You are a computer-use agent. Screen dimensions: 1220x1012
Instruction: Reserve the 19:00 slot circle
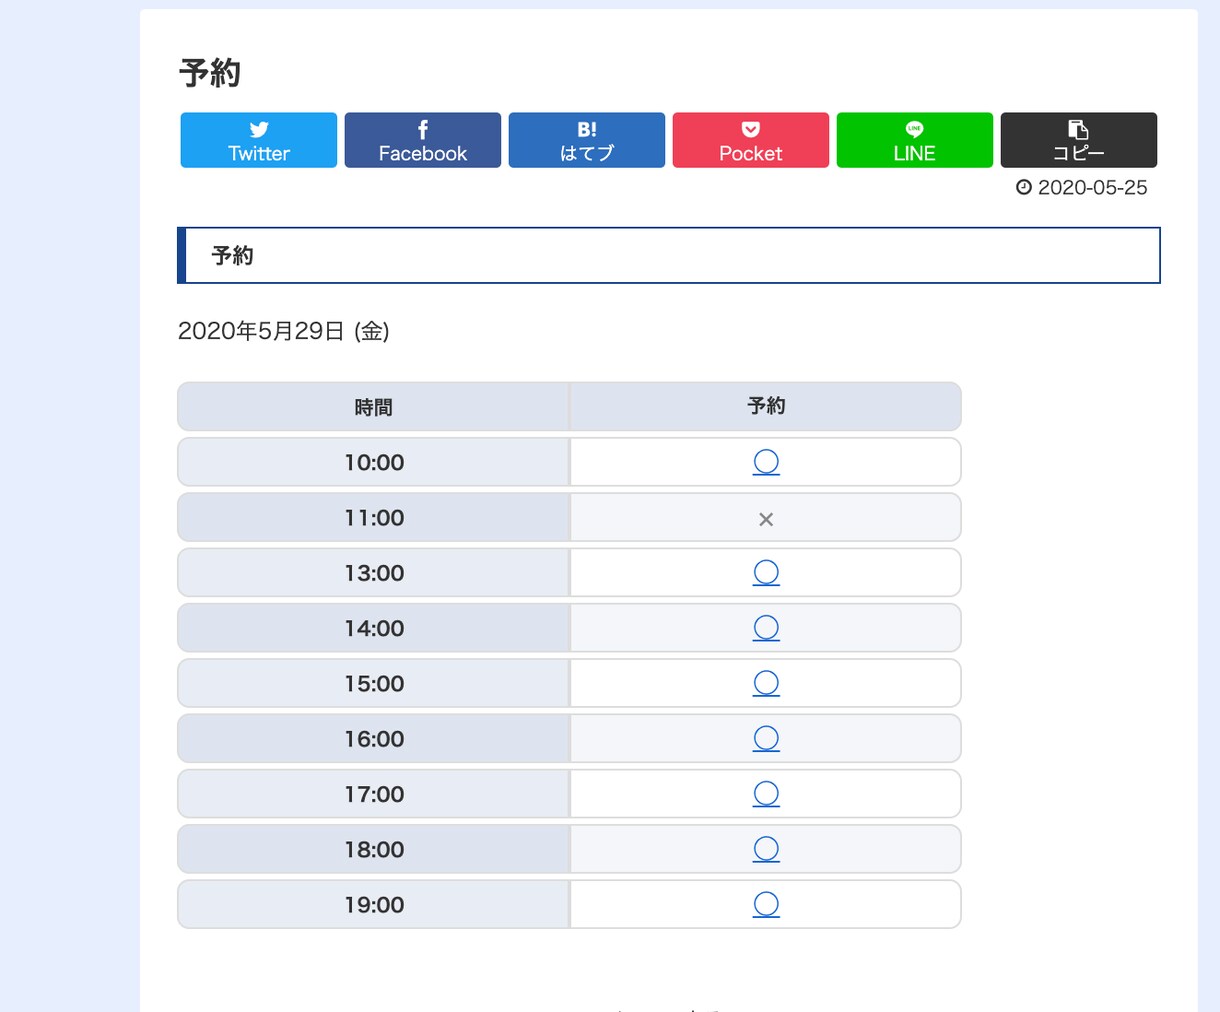point(766,905)
